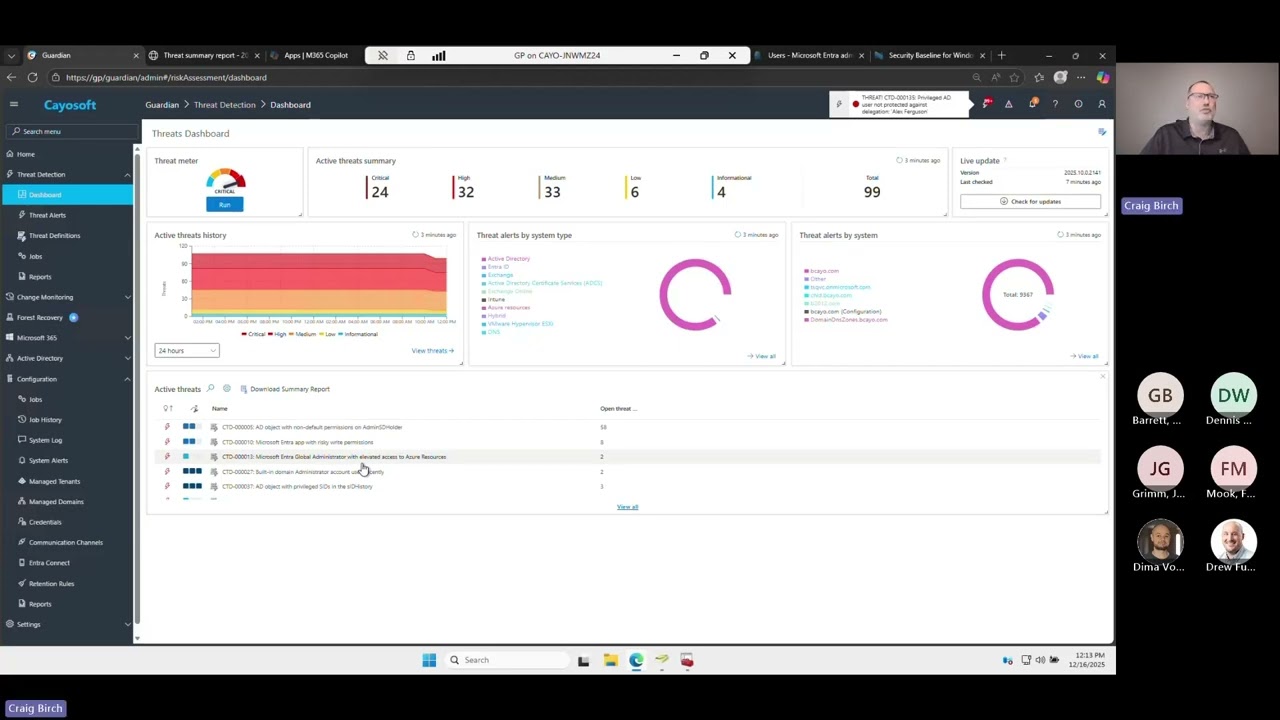Click the browser refresh icon
Viewport: 1280px width, 720px height.
pos(32,77)
